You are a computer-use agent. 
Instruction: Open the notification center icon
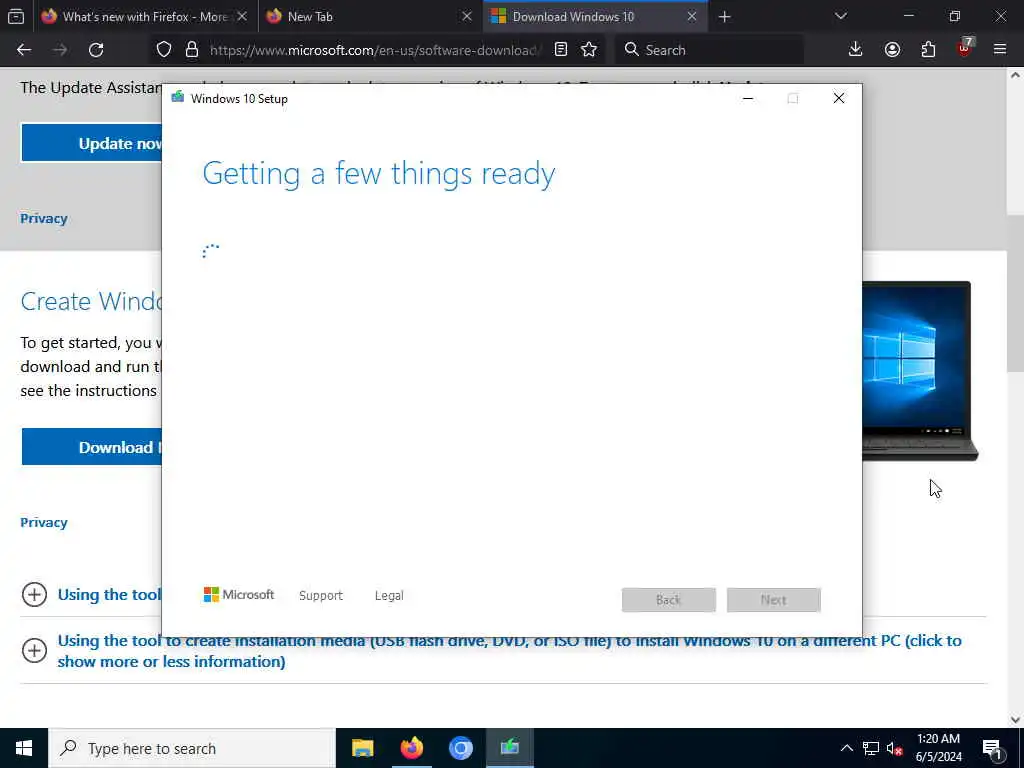(x=993, y=748)
